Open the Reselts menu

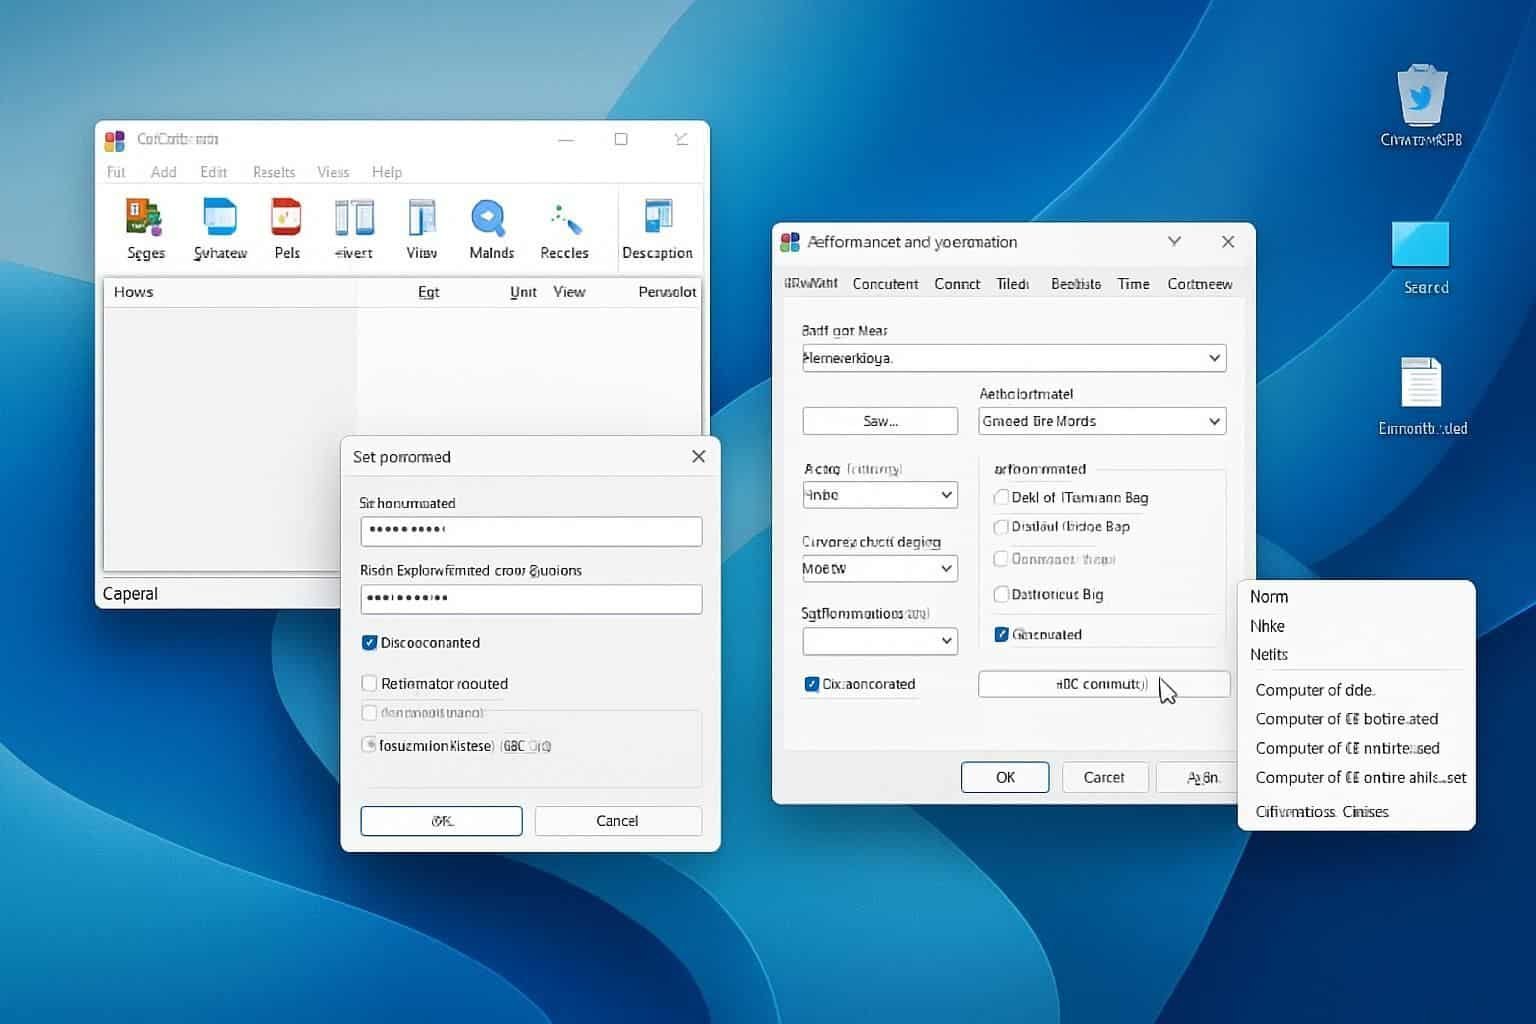tap(274, 172)
